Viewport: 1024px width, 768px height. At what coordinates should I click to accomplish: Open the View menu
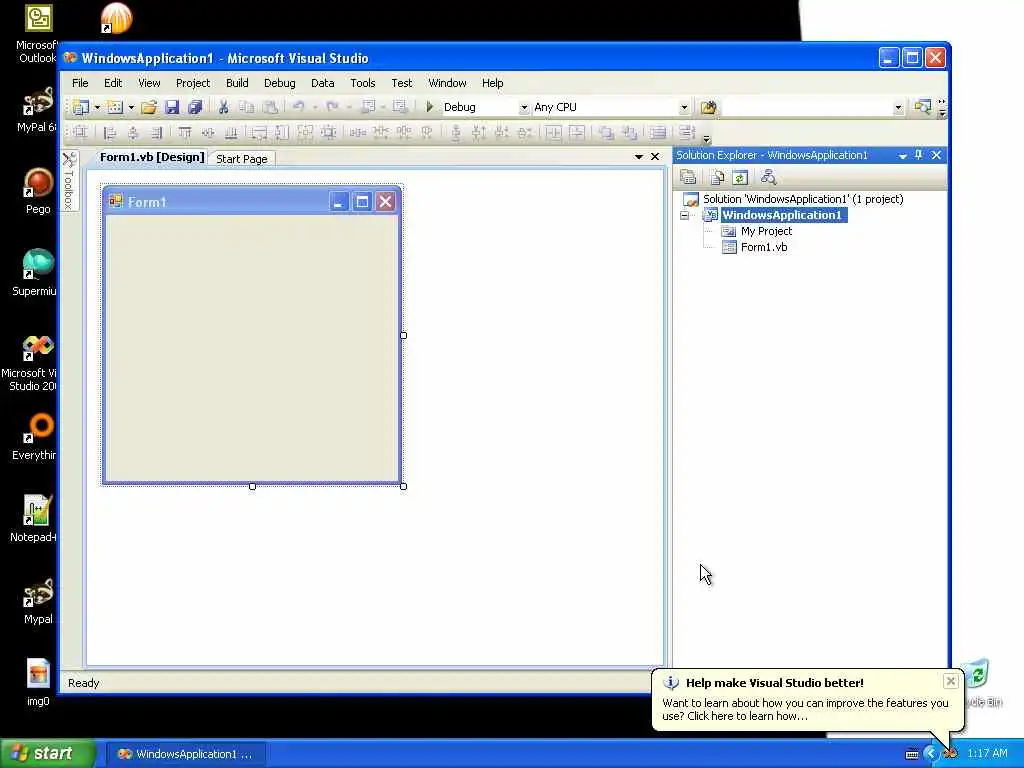(149, 83)
